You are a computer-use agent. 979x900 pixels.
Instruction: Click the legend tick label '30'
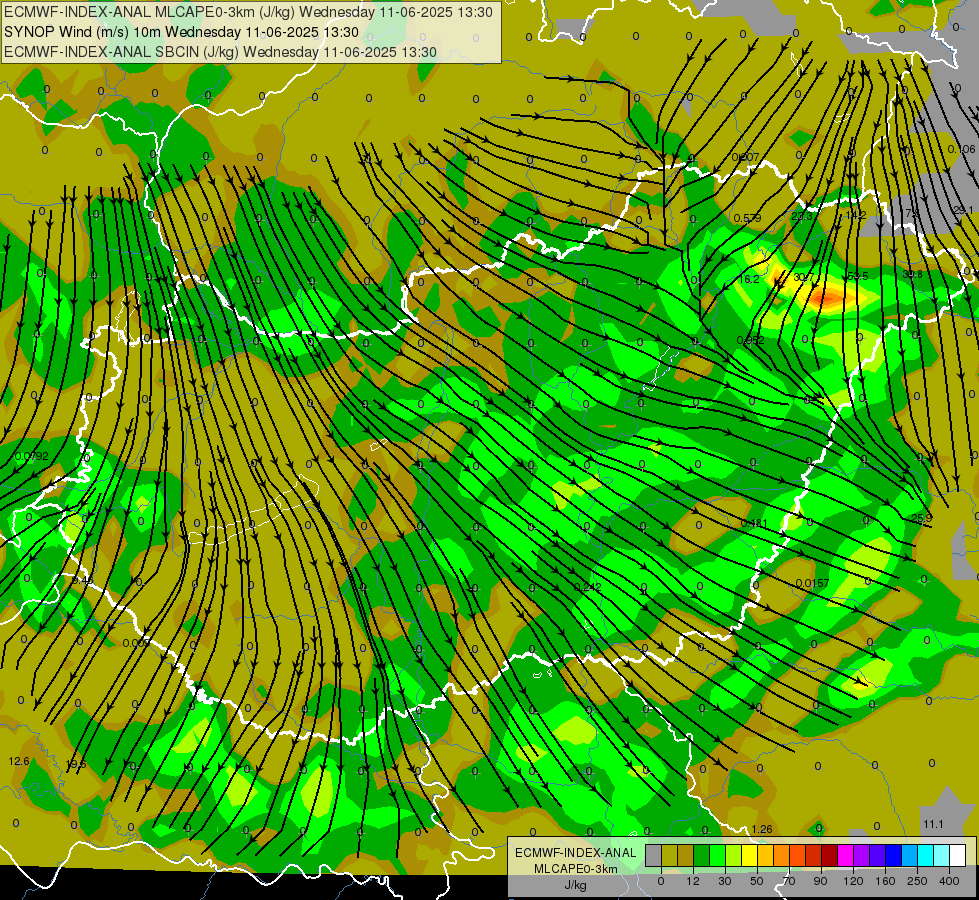tap(725, 881)
